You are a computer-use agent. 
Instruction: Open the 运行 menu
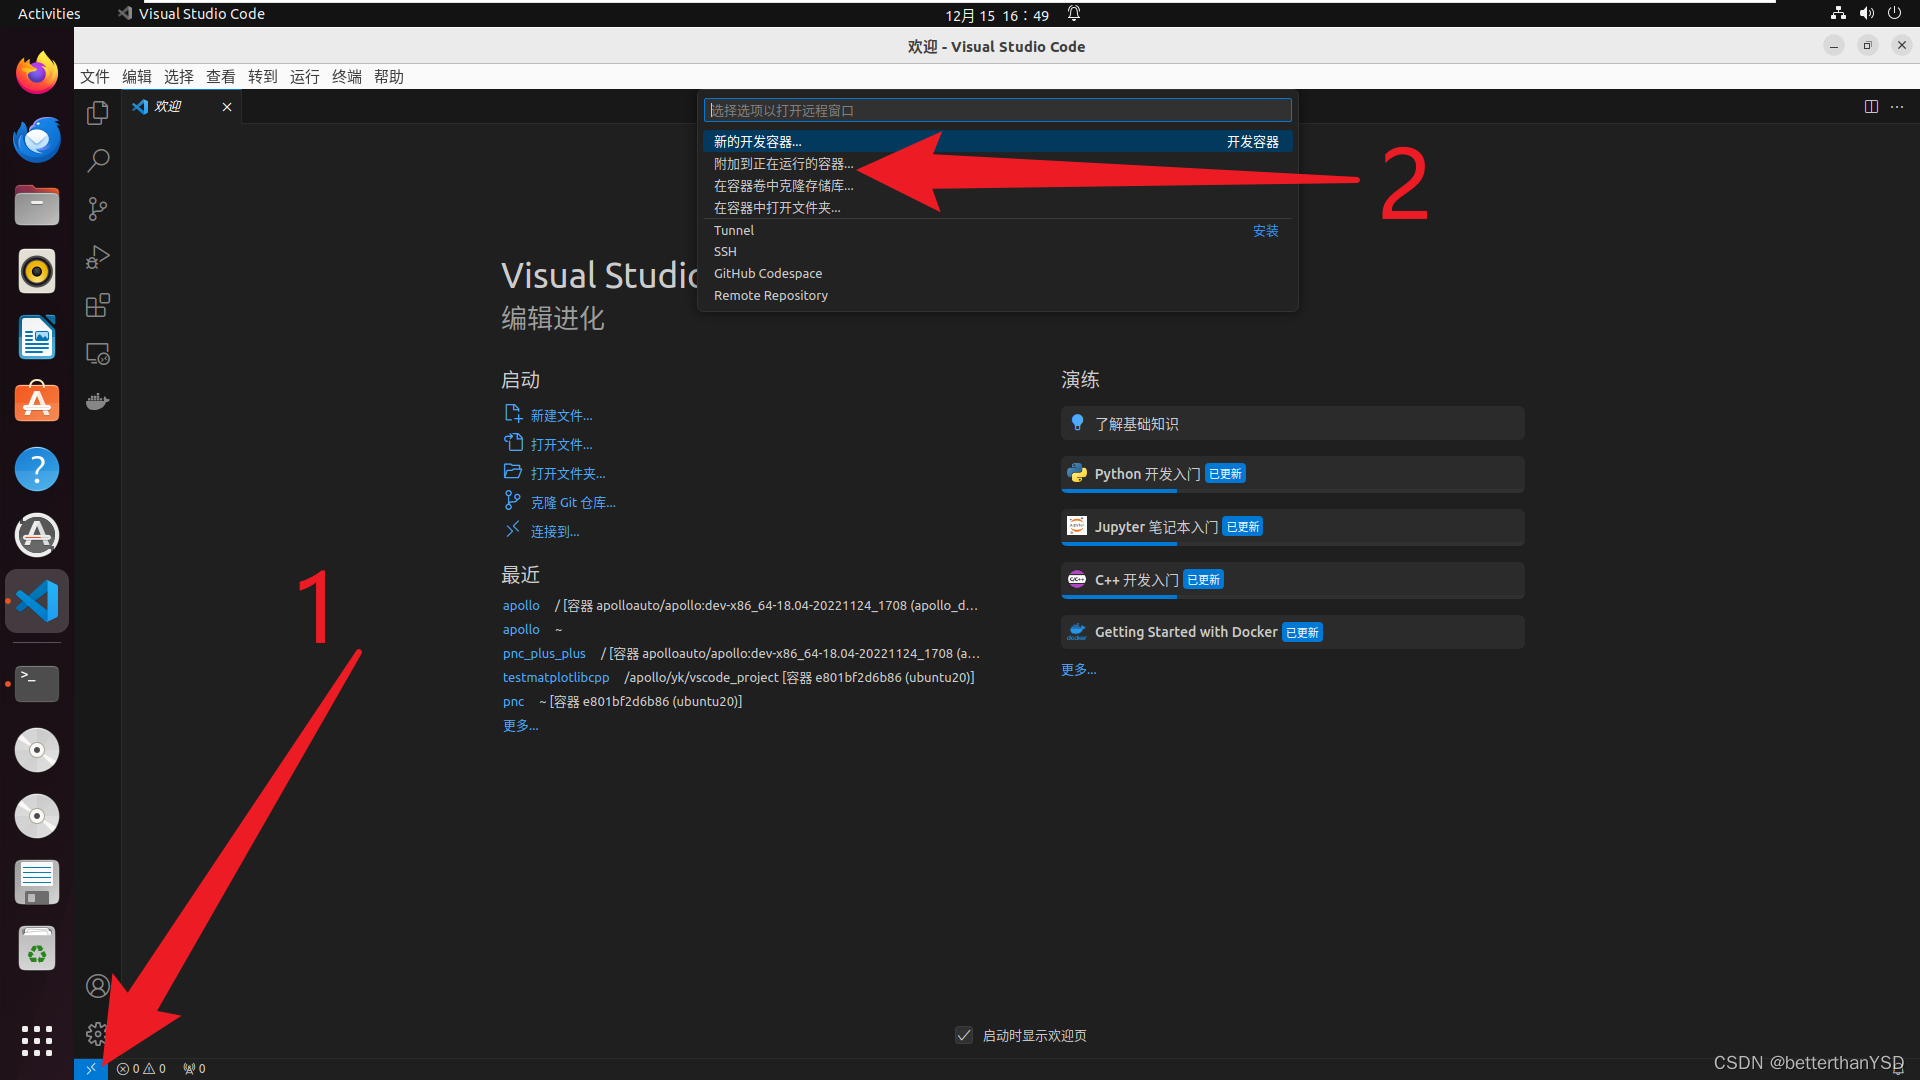[305, 77]
